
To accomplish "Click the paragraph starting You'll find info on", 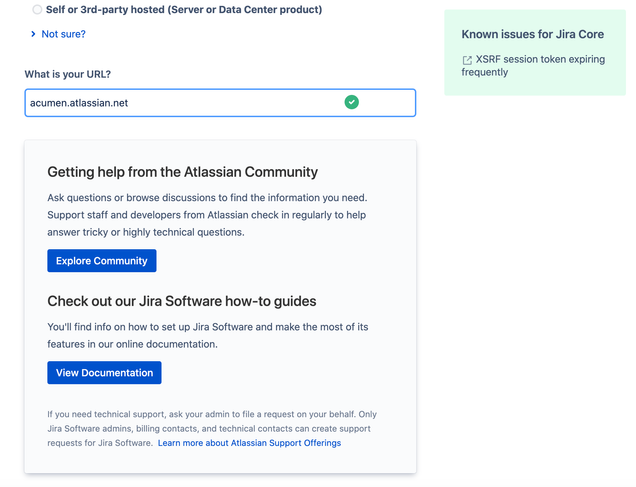I will click(x=208, y=335).
